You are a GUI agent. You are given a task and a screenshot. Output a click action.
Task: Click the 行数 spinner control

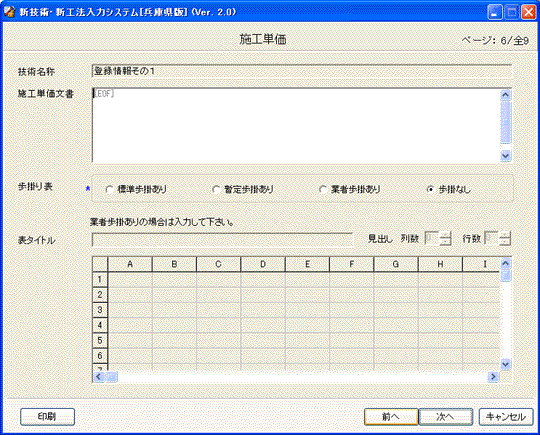[498, 238]
